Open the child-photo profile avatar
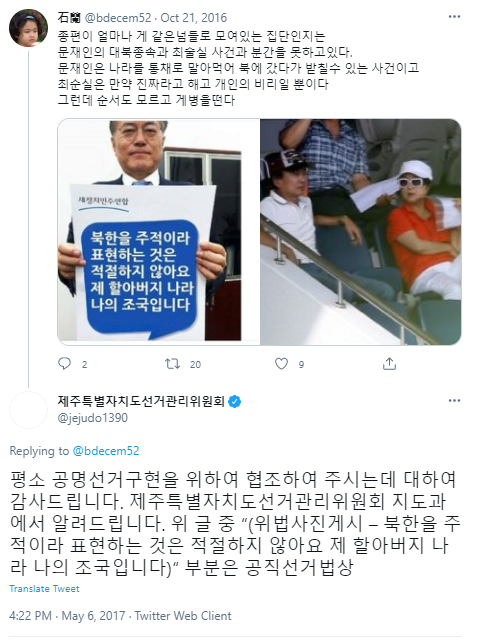 click(x=28, y=28)
